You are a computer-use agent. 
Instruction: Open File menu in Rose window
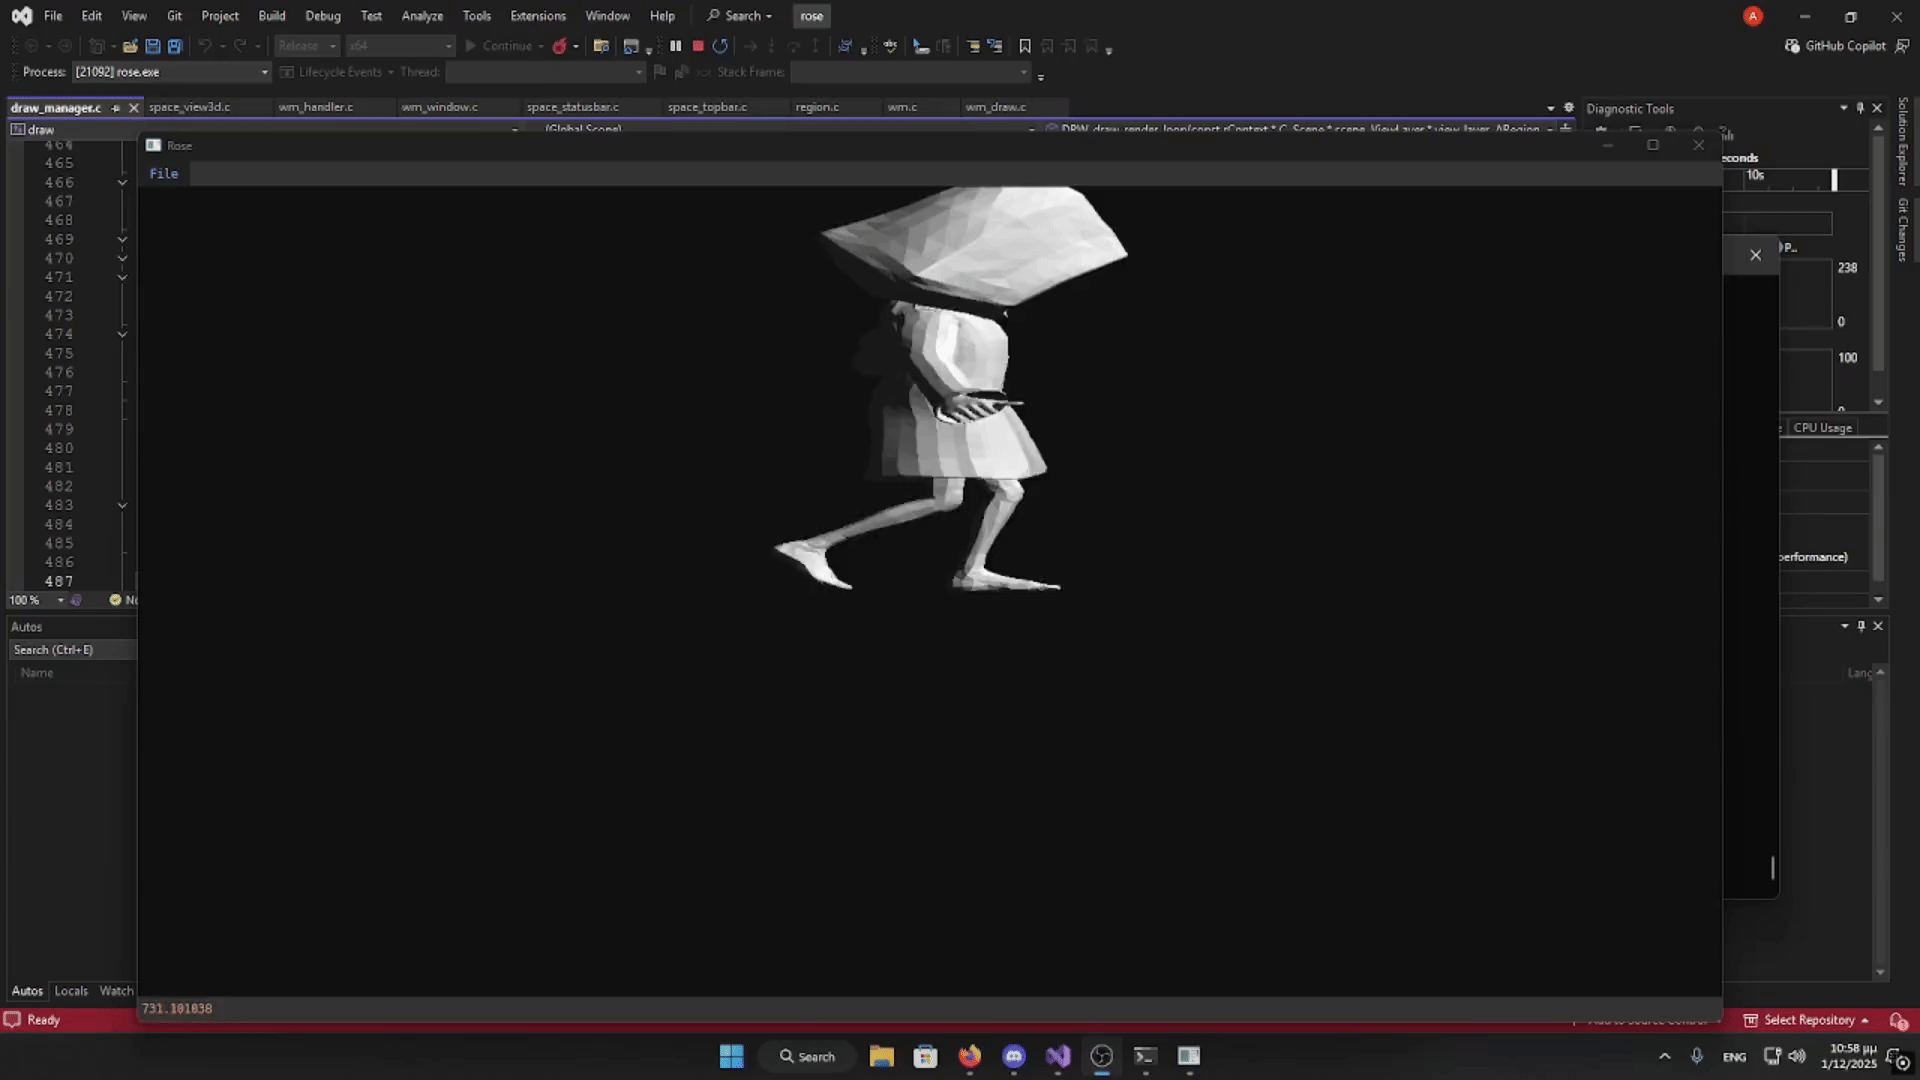coord(164,174)
